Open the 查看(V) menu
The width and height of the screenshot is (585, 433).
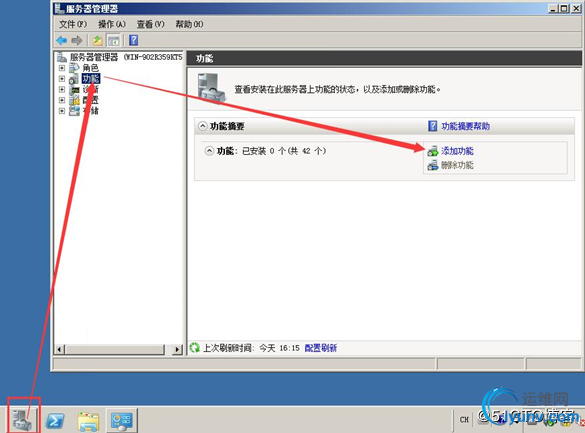(x=150, y=24)
